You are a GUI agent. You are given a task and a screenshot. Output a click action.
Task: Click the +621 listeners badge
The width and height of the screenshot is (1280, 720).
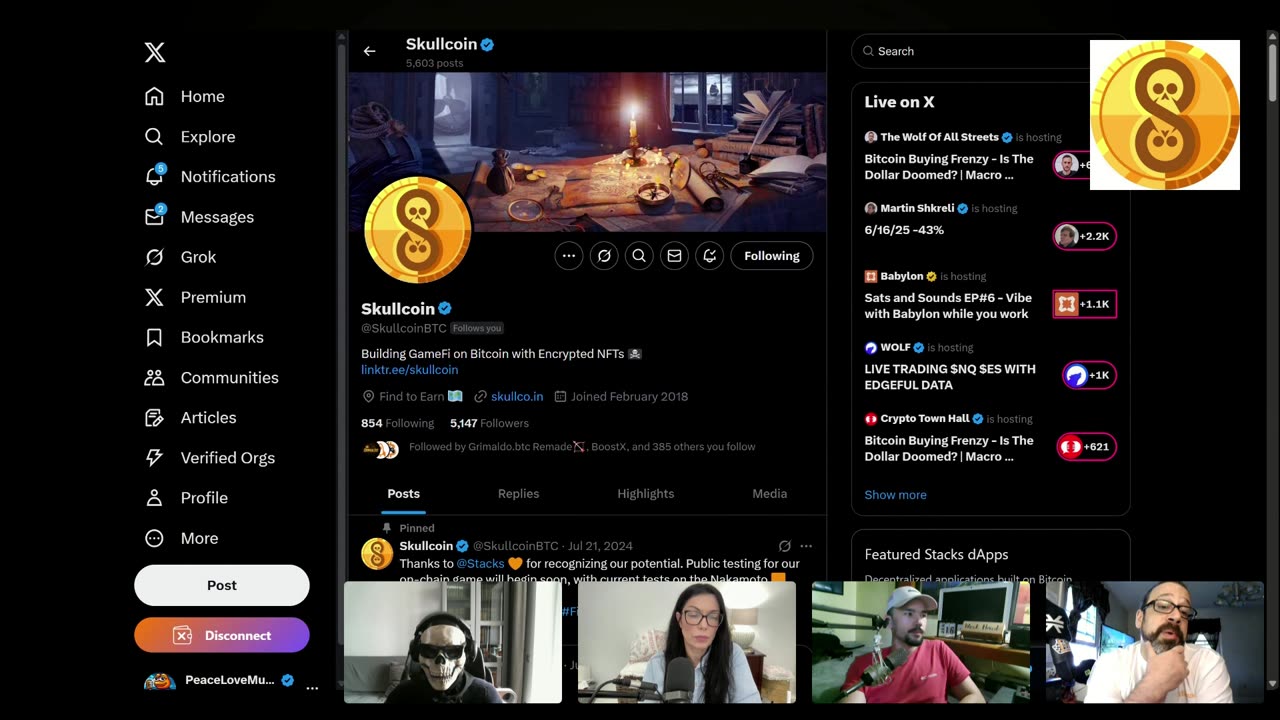[1086, 447]
